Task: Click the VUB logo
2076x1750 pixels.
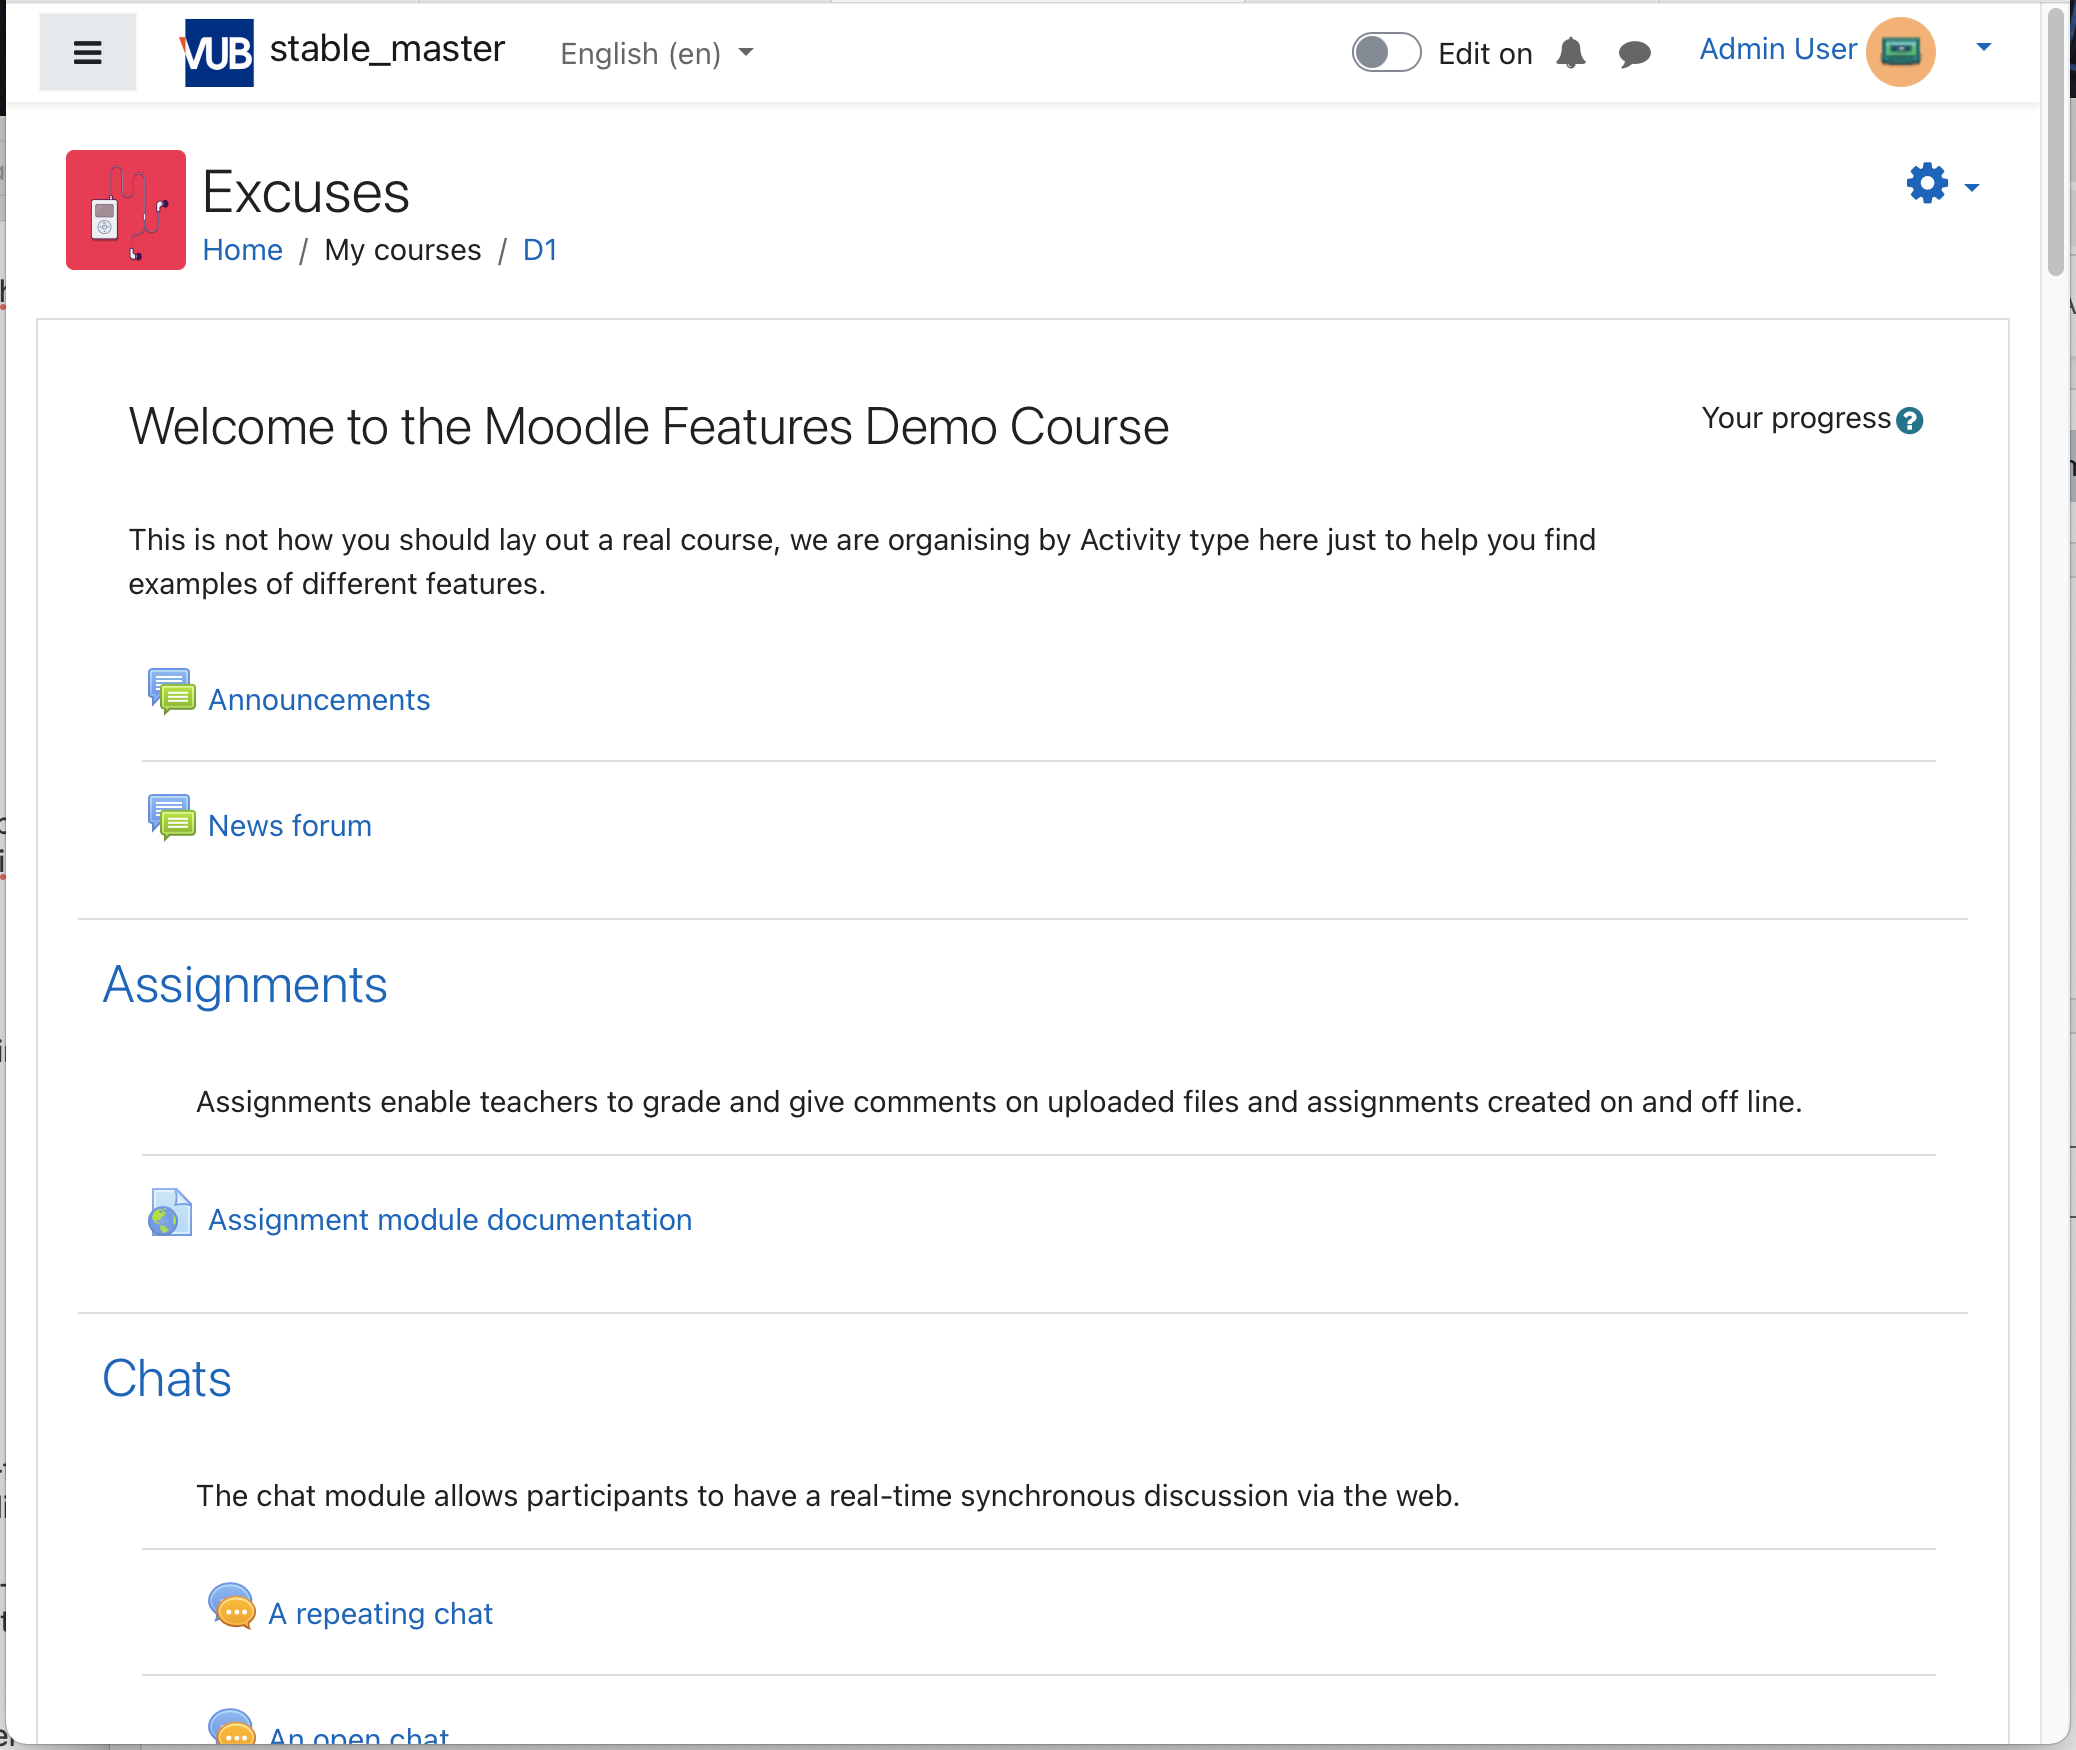Action: click(218, 52)
